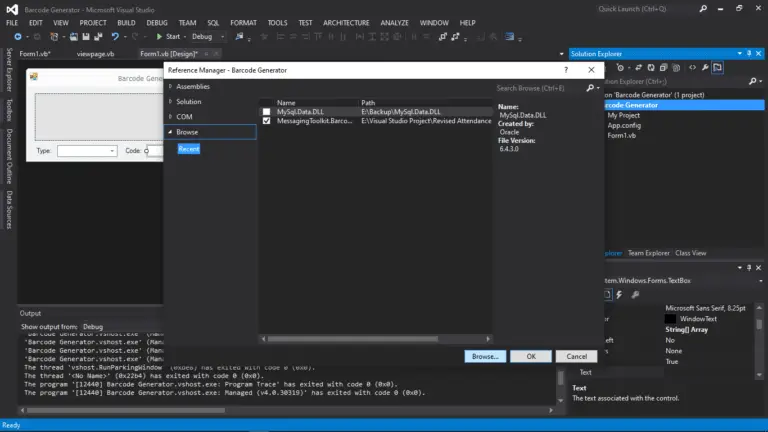The height and width of the screenshot is (432, 768).
Task: Click the Solution Explorer View Code icon
Action: [x=691, y=67]
